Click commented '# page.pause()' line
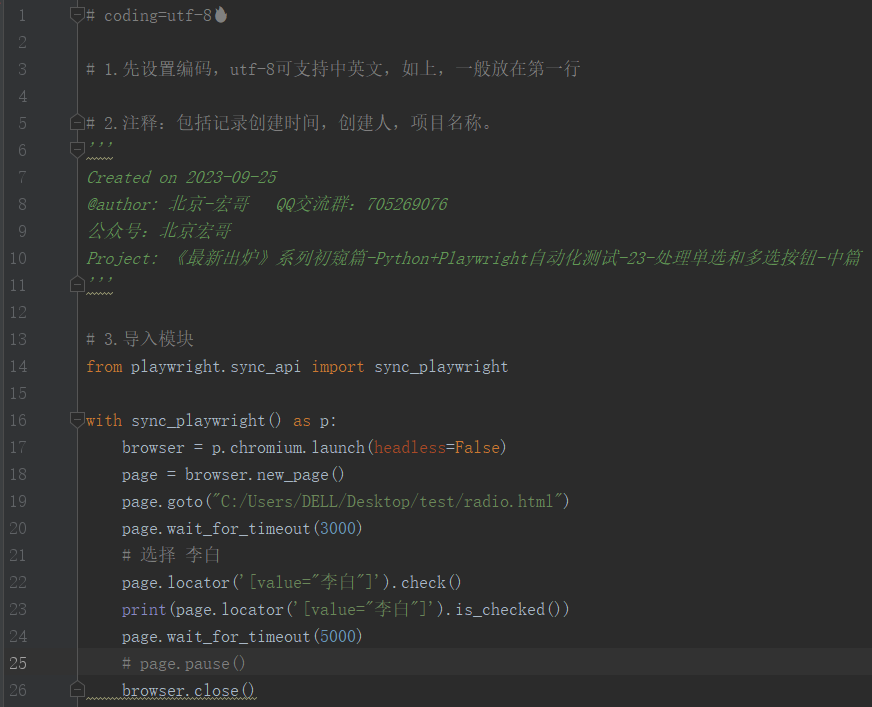The image size is (872, 707). click(184, 664)
